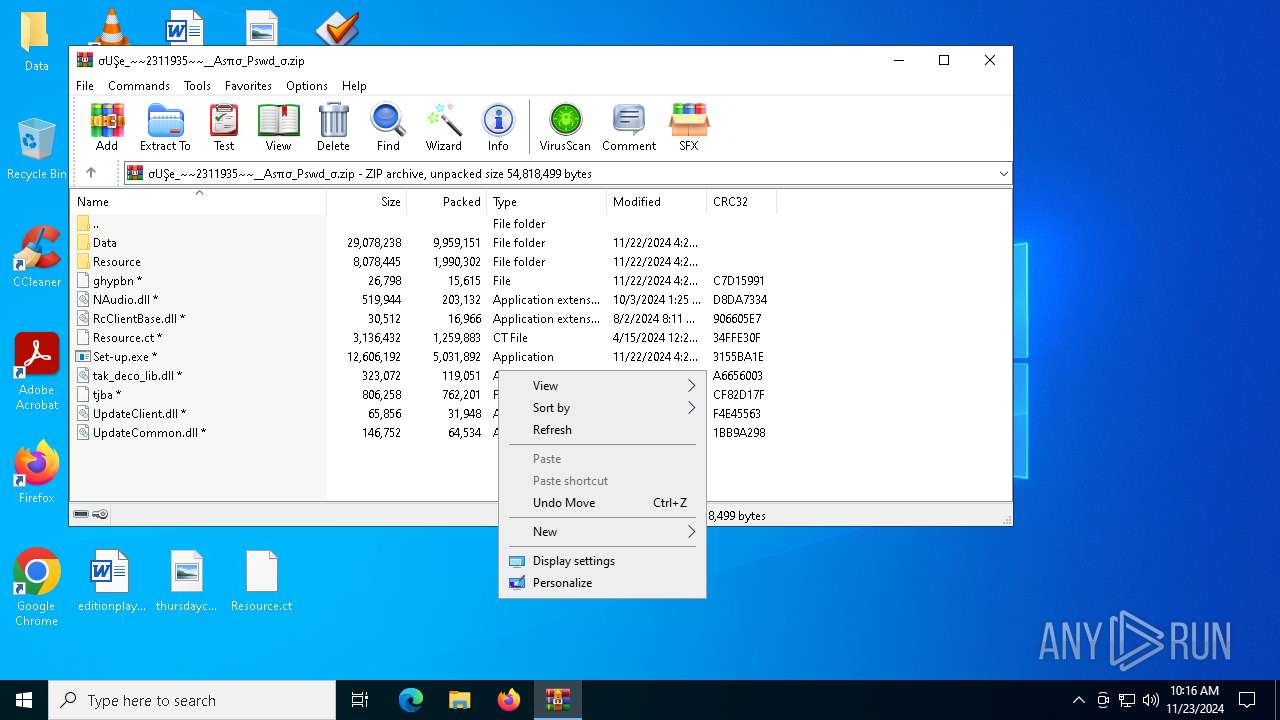The image size is (1280, 720).
Task: Click the Windows Start button
Action: click(24, 700)
